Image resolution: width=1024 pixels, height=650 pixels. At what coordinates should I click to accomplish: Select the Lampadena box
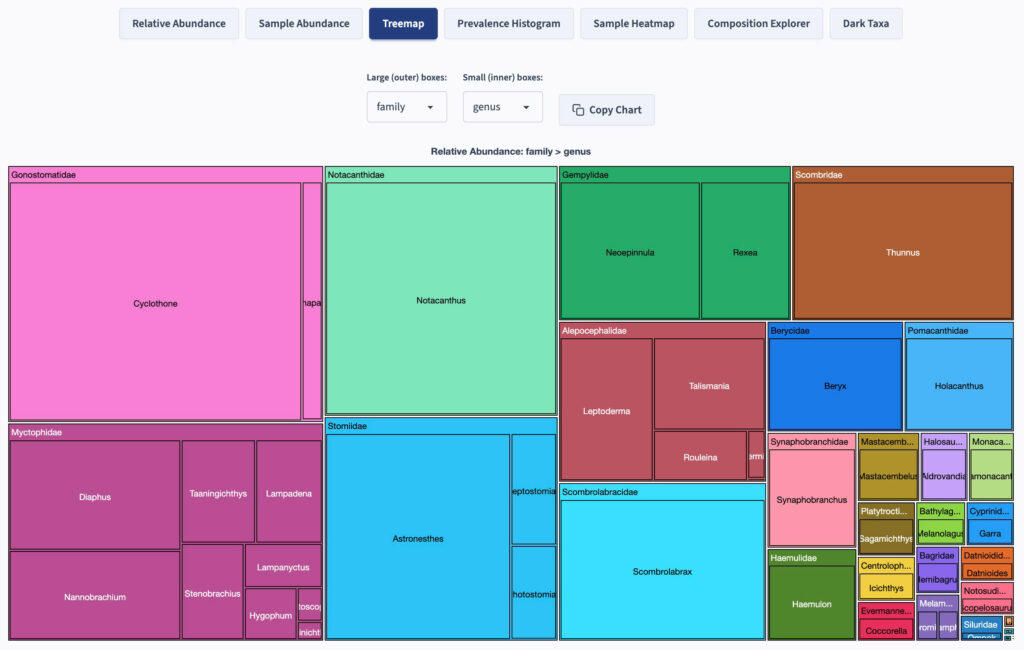(x=289, y=492)
